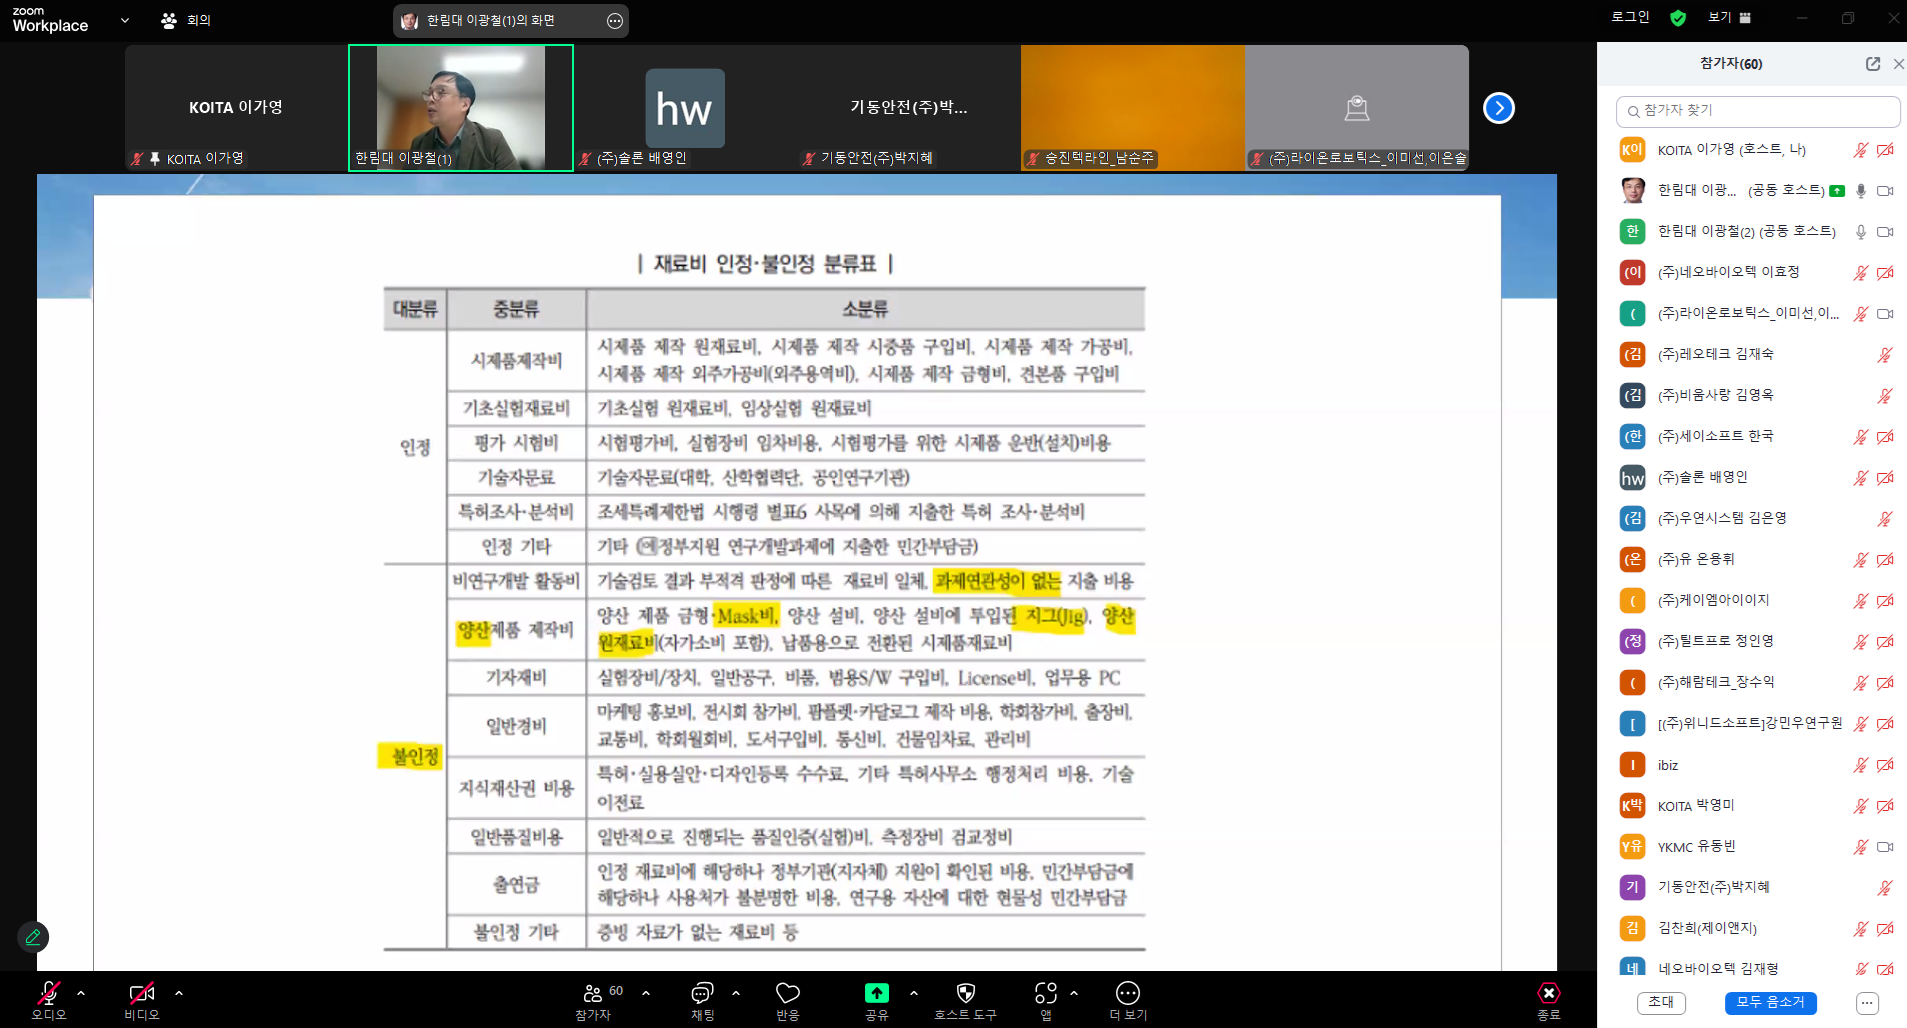1907x1028 pixels.
Task: Select (주)솔론 배영인 hw thumbnail
Action: (684, 107)
